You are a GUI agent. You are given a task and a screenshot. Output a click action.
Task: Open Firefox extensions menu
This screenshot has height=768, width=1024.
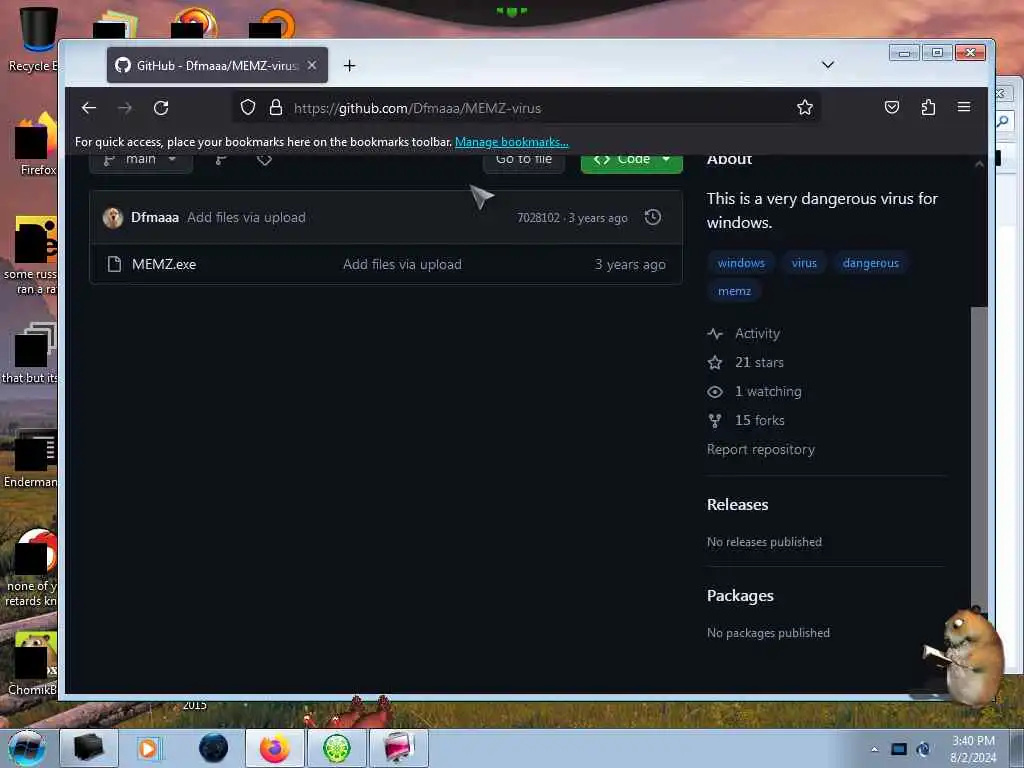point(928,107)
